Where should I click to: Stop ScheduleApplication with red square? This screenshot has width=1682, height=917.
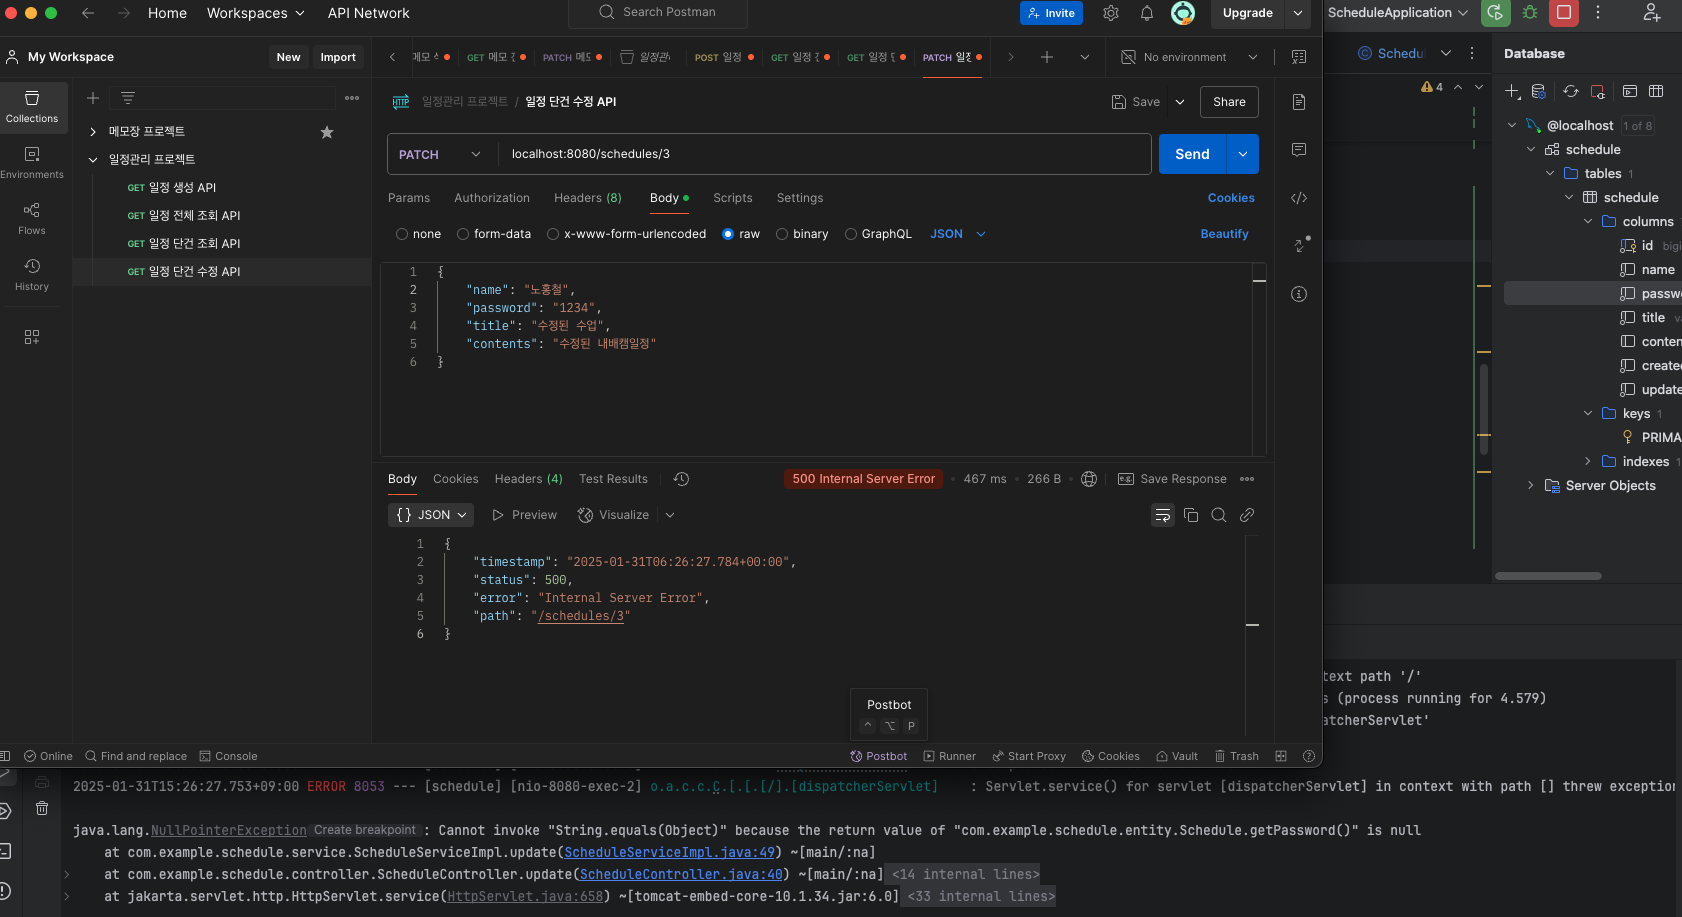(x=1564, y=13)
